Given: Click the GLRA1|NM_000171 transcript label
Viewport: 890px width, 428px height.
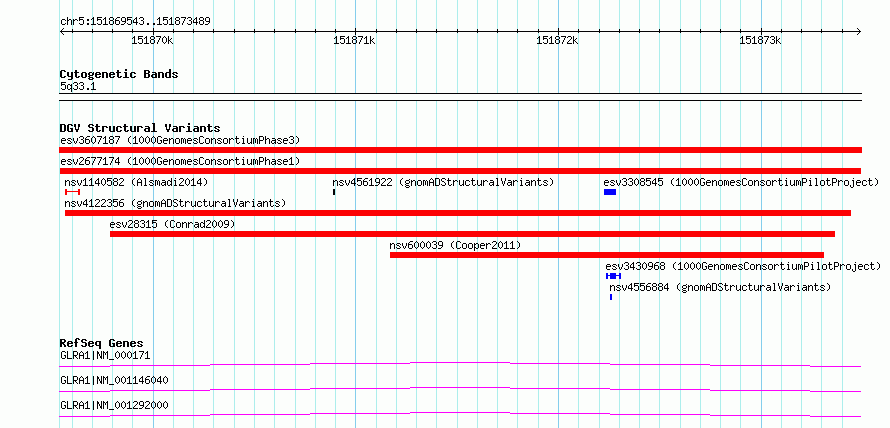Looking at the screenshot, I should [x=105, y=356].
